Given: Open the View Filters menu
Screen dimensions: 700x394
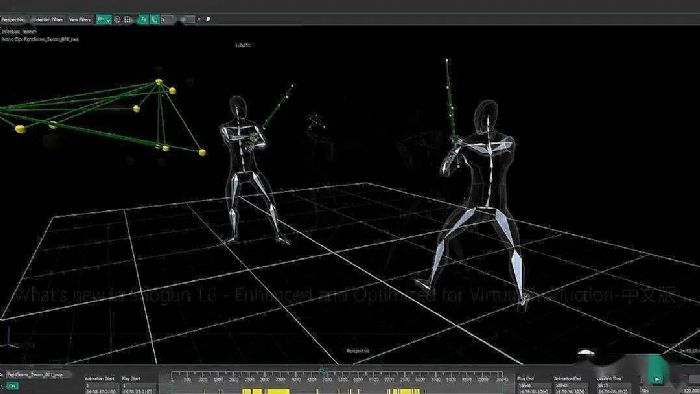Looking at the screenshot, I should 80,20.
